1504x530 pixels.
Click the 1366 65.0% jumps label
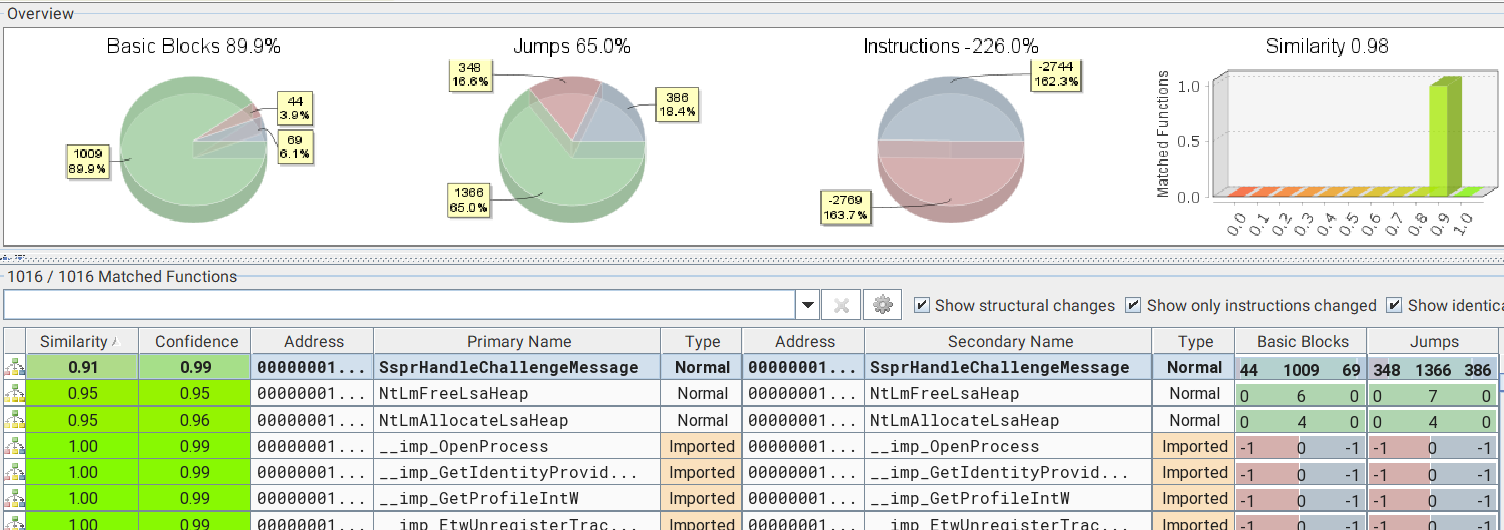pos(469,200)
